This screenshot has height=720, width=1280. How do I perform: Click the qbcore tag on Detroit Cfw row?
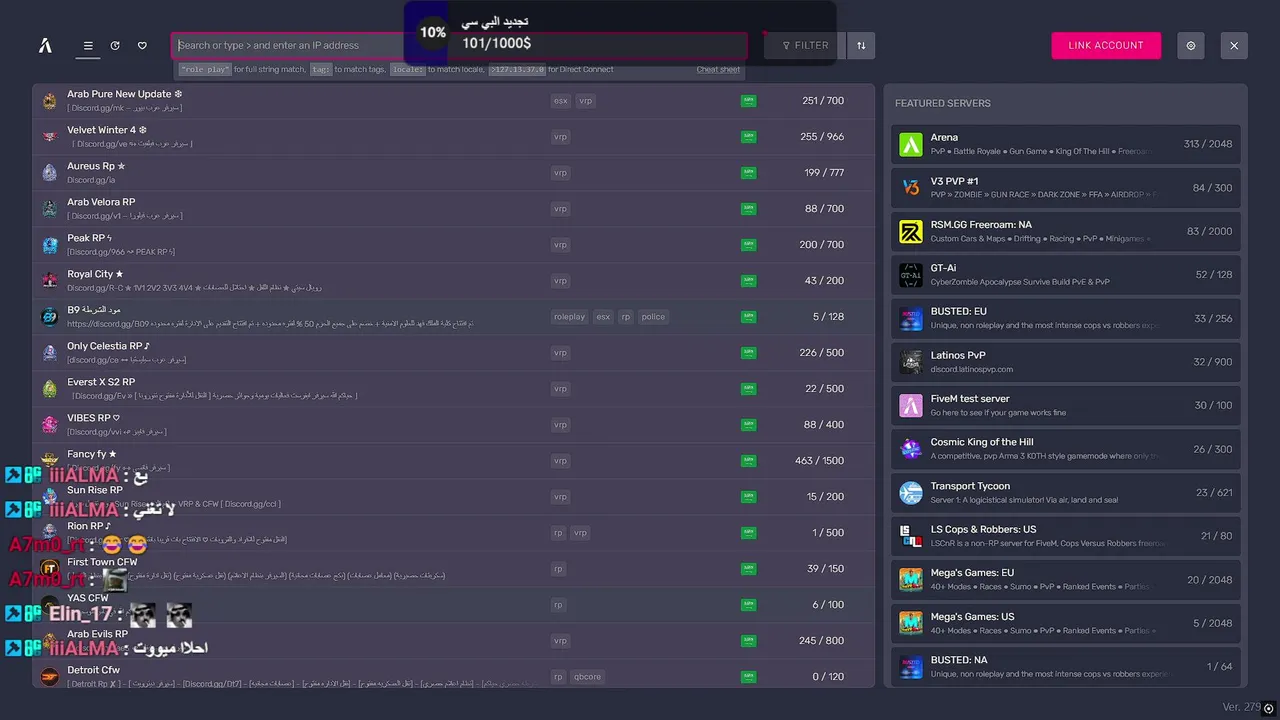pyautogui.click(x=587, y=677)
